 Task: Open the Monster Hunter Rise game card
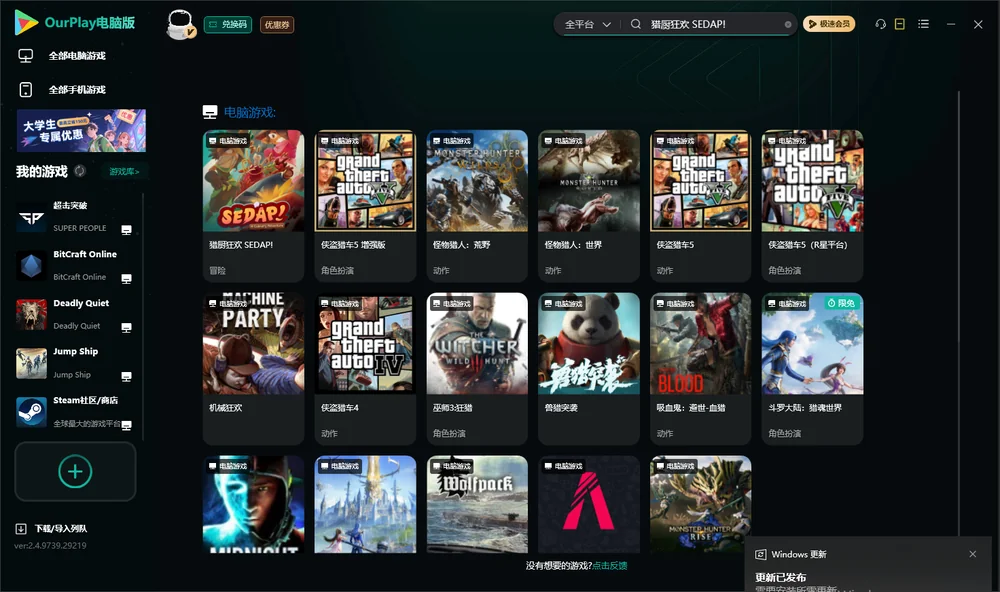[x=701, y=504]
